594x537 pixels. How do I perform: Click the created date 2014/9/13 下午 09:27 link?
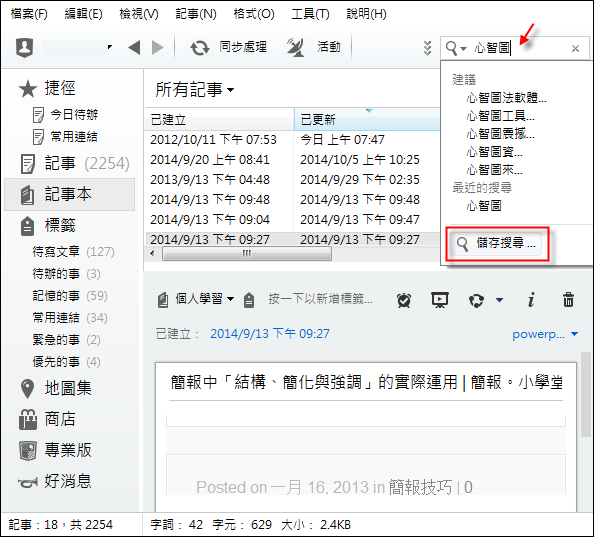(x=270, y=334)
